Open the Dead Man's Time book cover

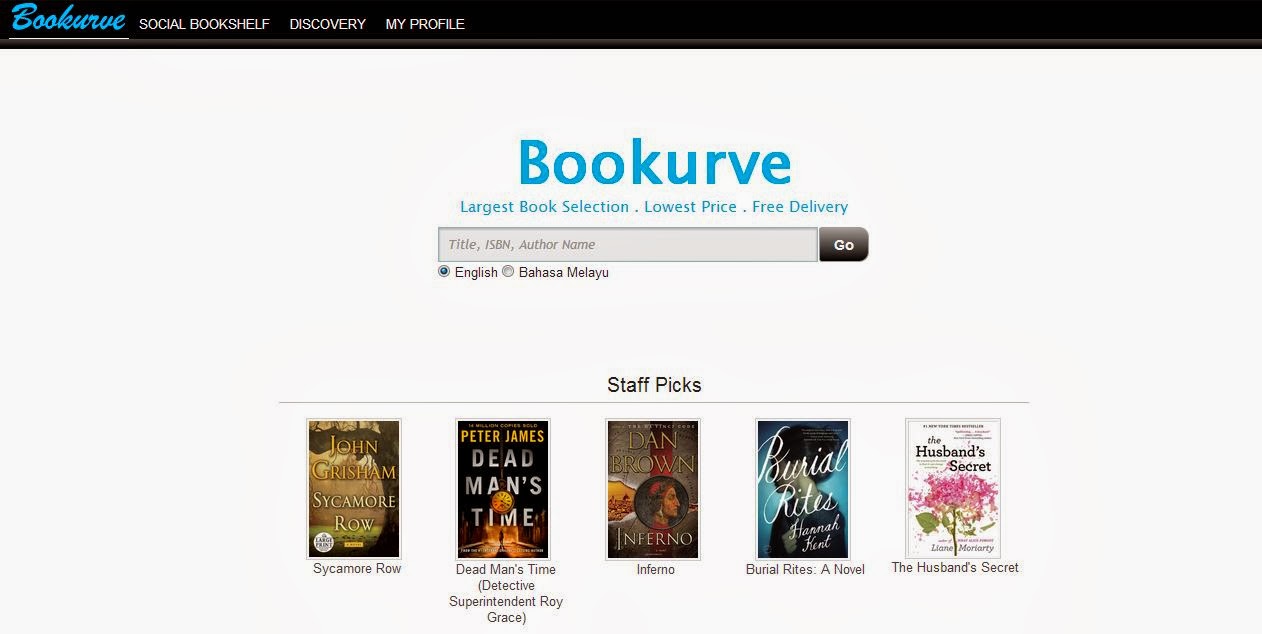503,489
